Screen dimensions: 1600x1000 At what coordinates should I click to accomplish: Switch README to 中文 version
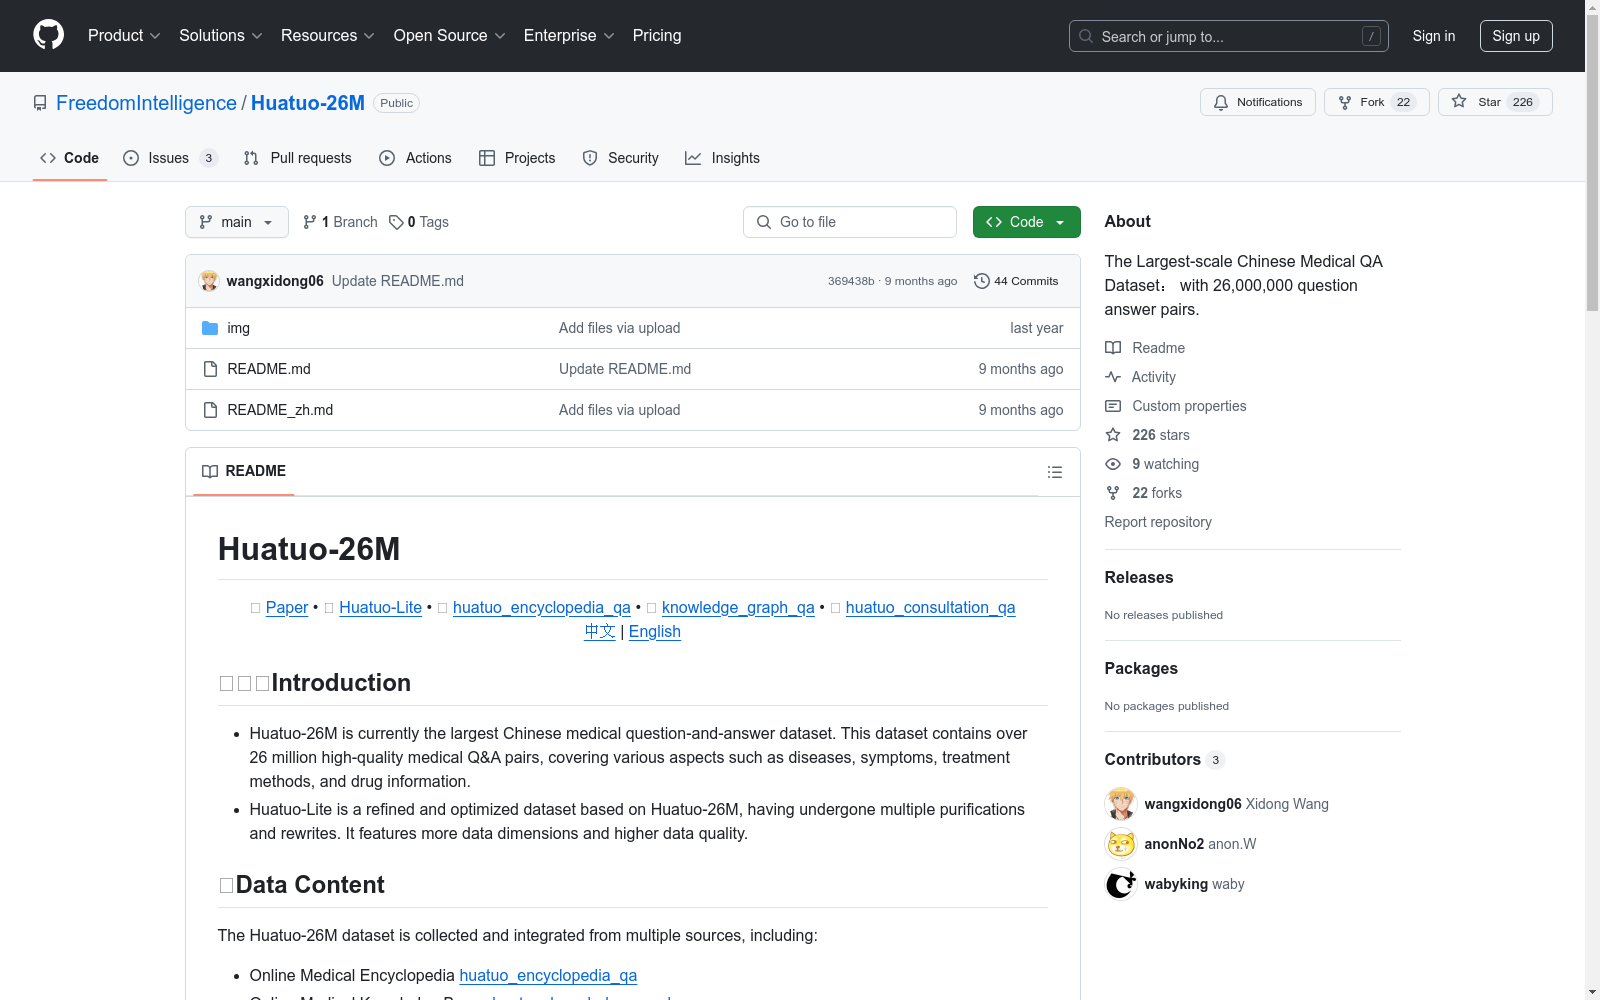[x=600, y=631]
